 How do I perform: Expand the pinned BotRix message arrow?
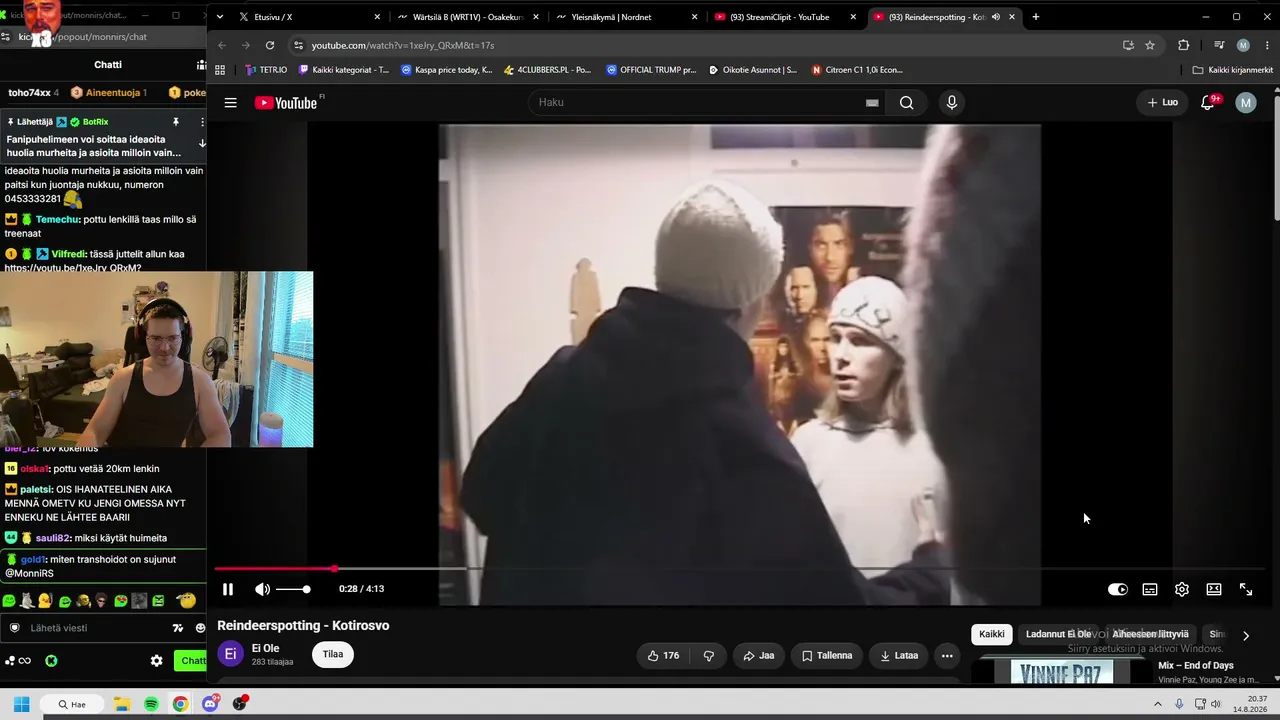(202, 143)
